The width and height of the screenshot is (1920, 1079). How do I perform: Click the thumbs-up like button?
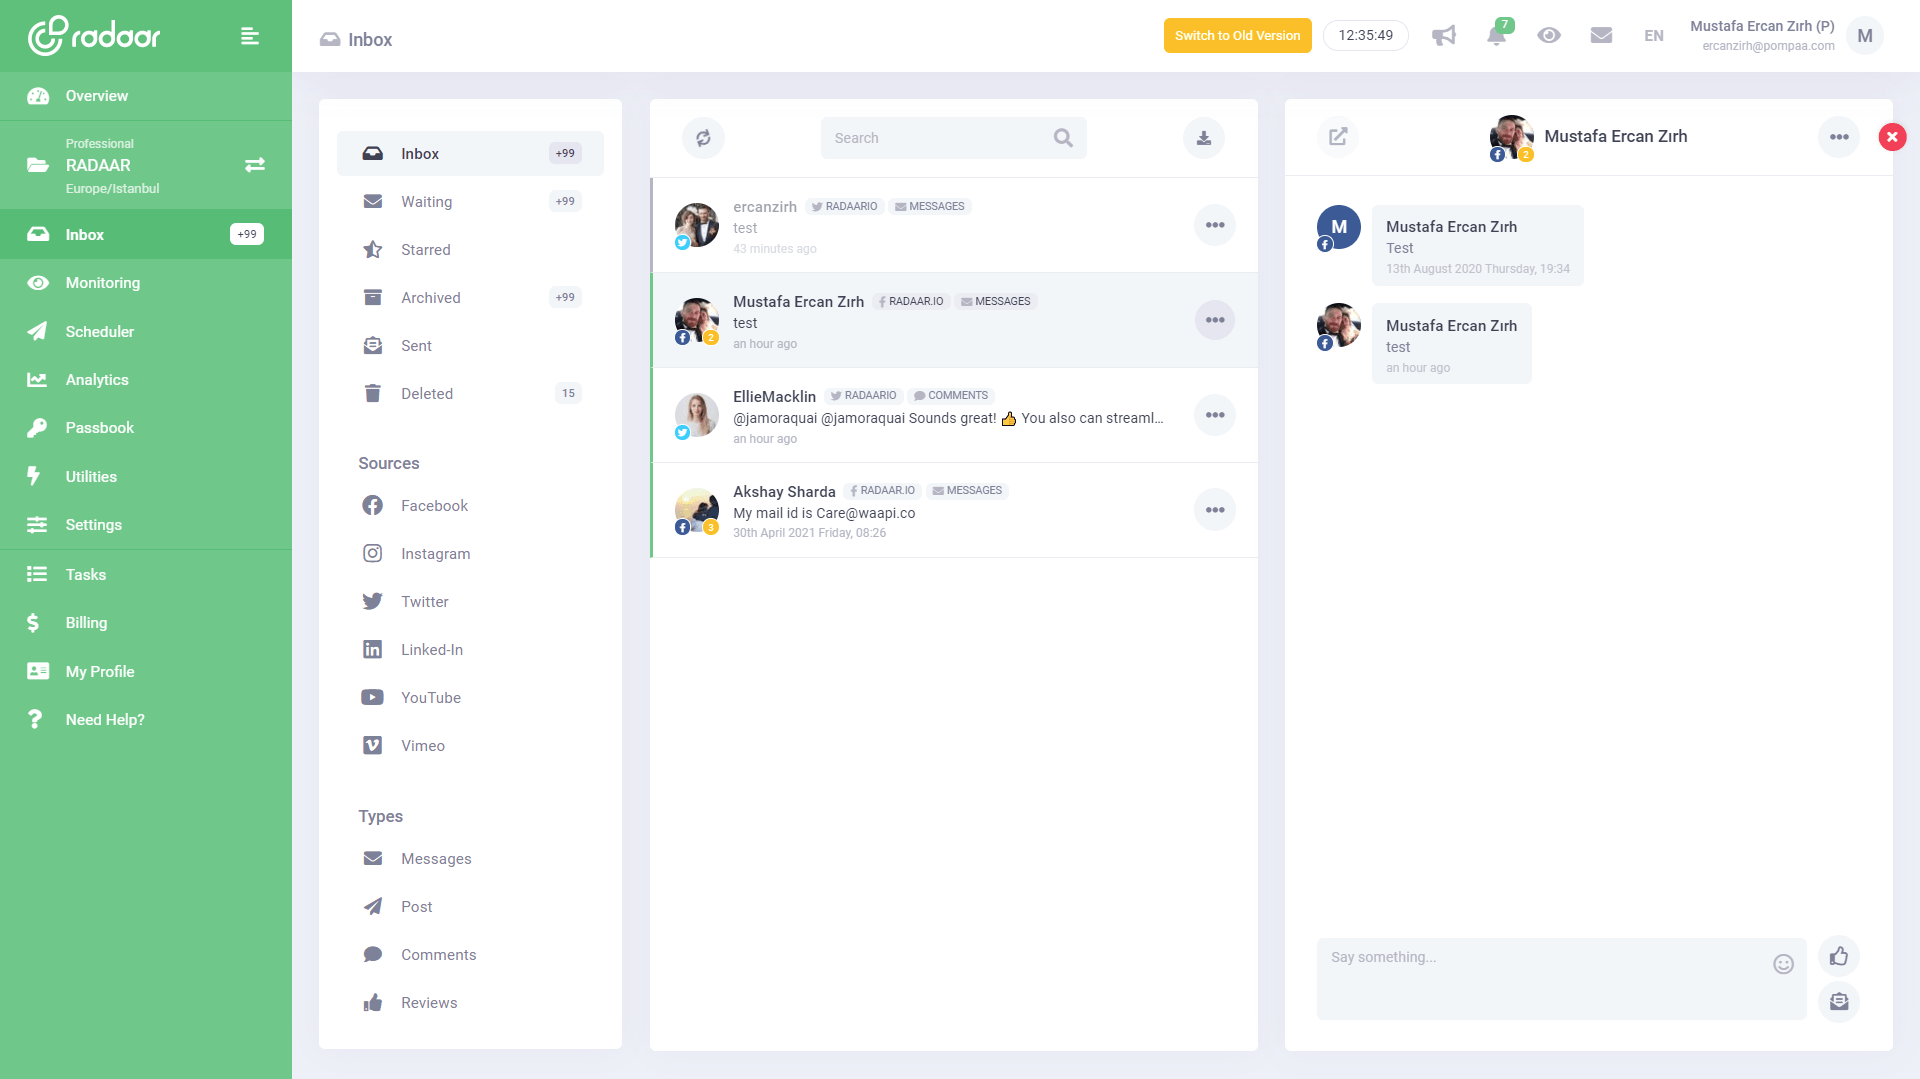1838,957
